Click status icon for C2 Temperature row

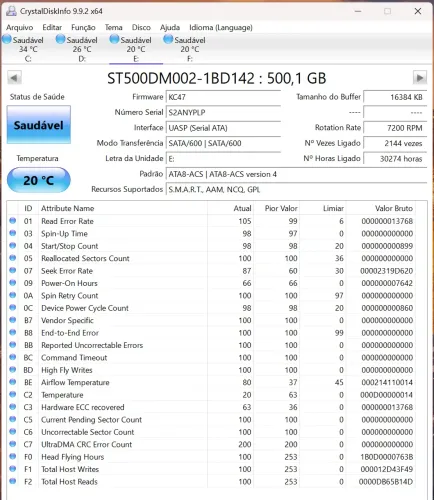13,394
